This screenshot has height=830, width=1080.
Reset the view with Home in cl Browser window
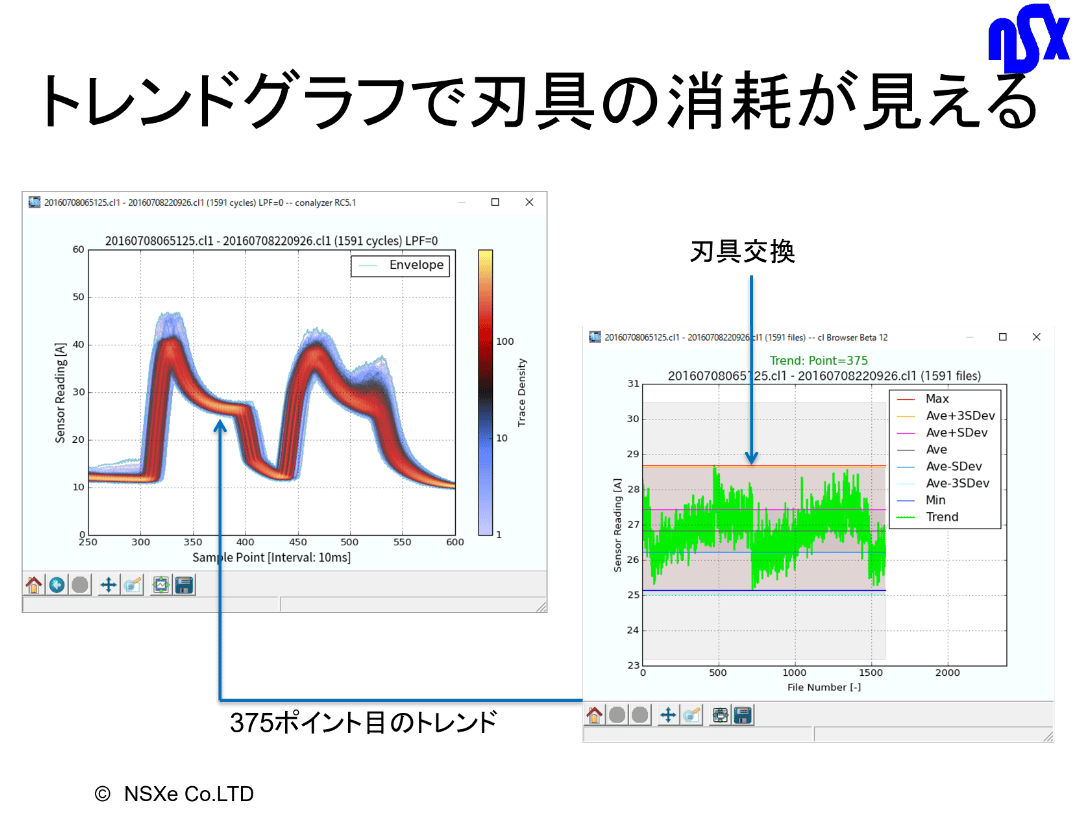point(594,715)
